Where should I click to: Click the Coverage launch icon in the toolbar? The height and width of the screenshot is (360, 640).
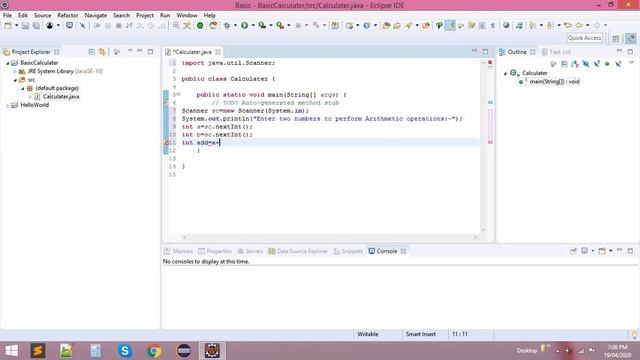[262, 25]
